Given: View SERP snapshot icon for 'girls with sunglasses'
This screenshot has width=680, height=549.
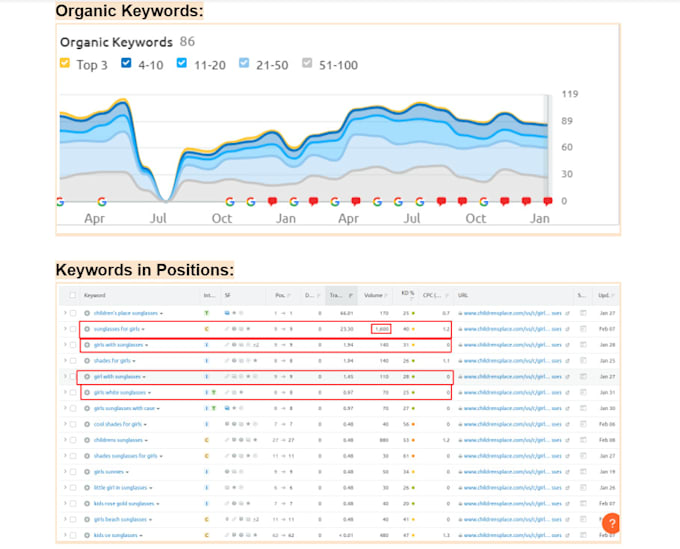Looking at the screenshot, I should [583, 345].
